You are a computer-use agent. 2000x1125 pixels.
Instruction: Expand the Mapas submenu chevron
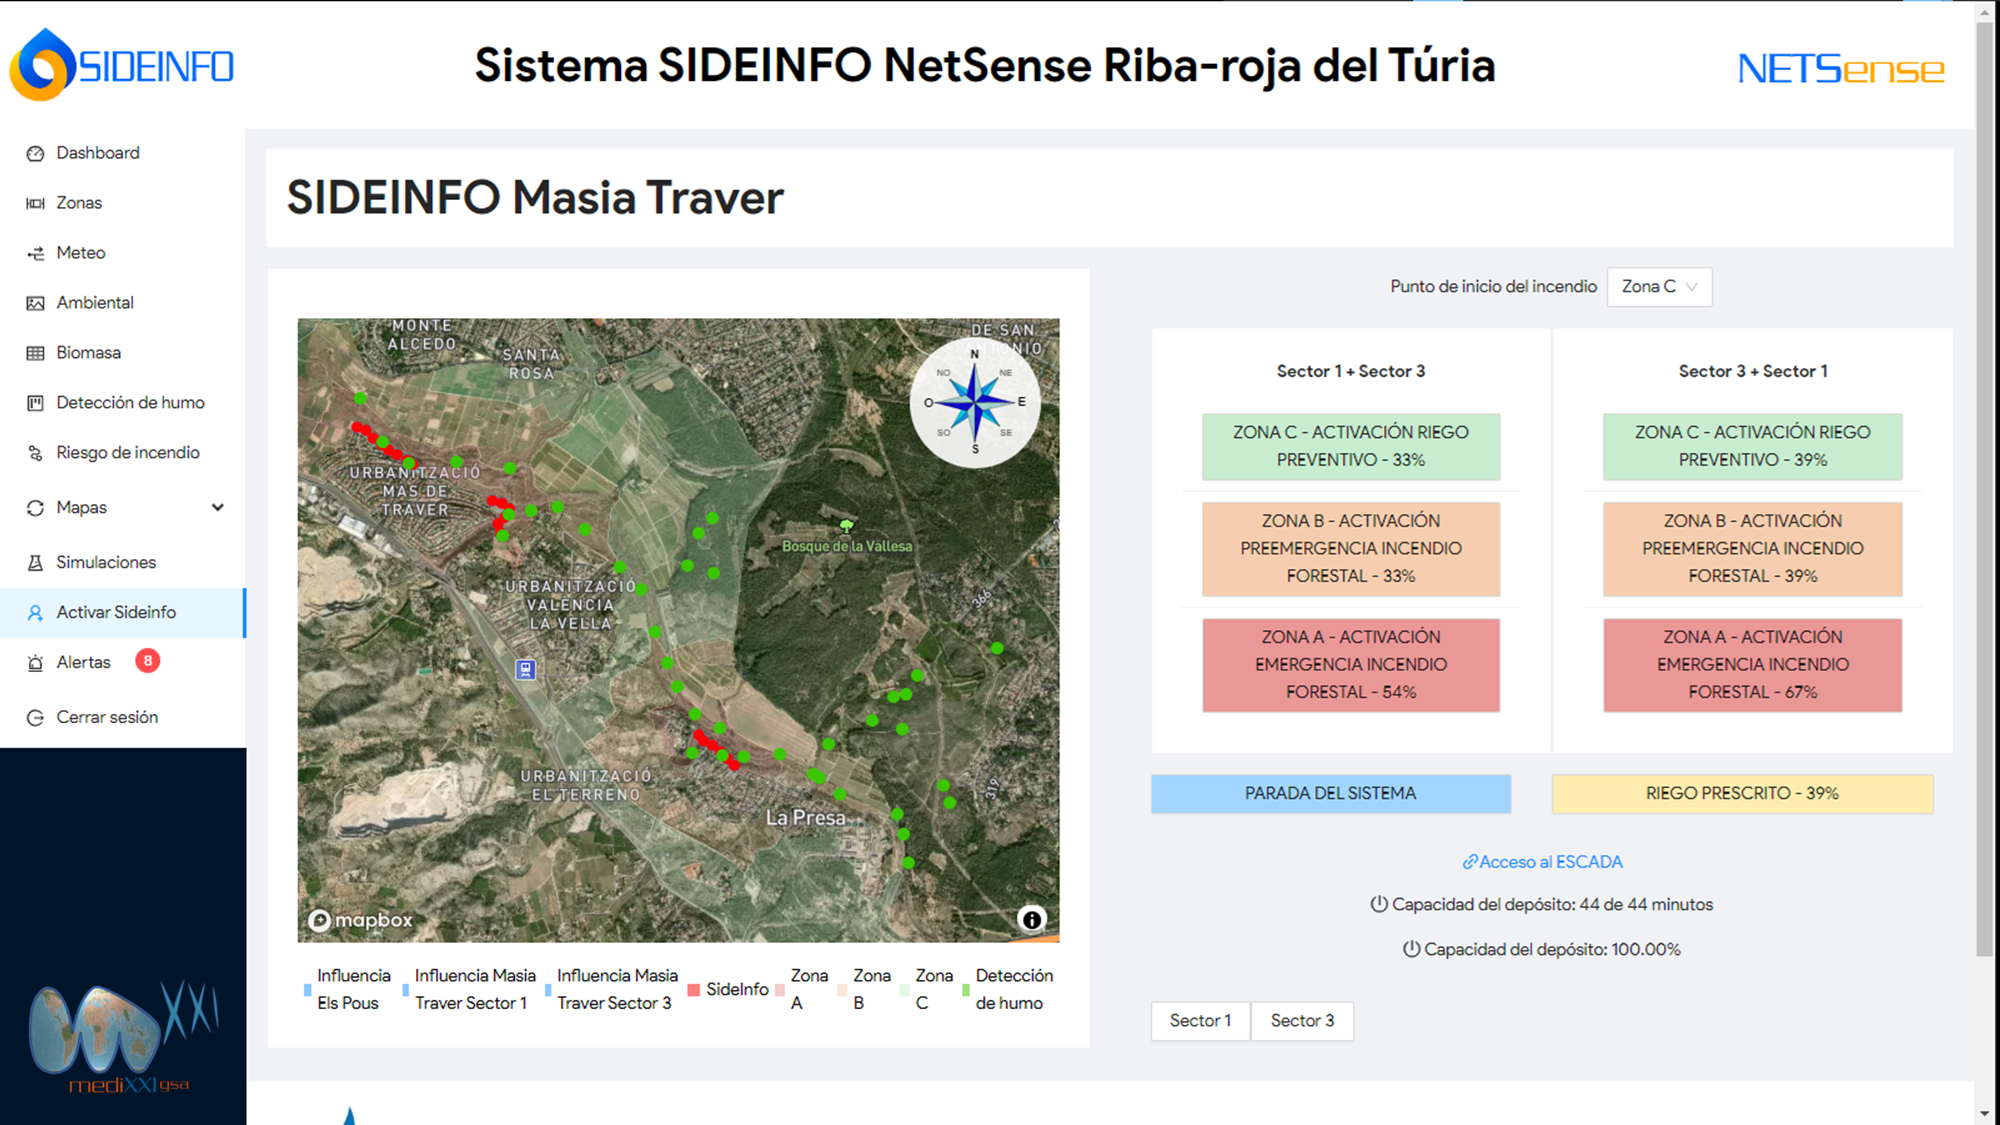(x=218, y=508)
